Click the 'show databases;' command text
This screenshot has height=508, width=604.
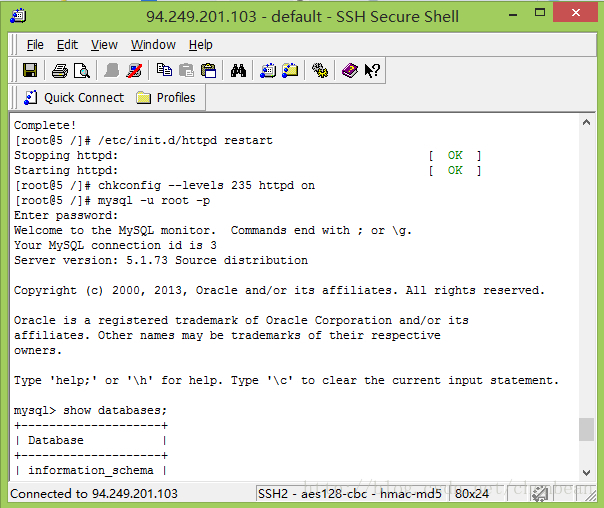(x=115, y=411)
